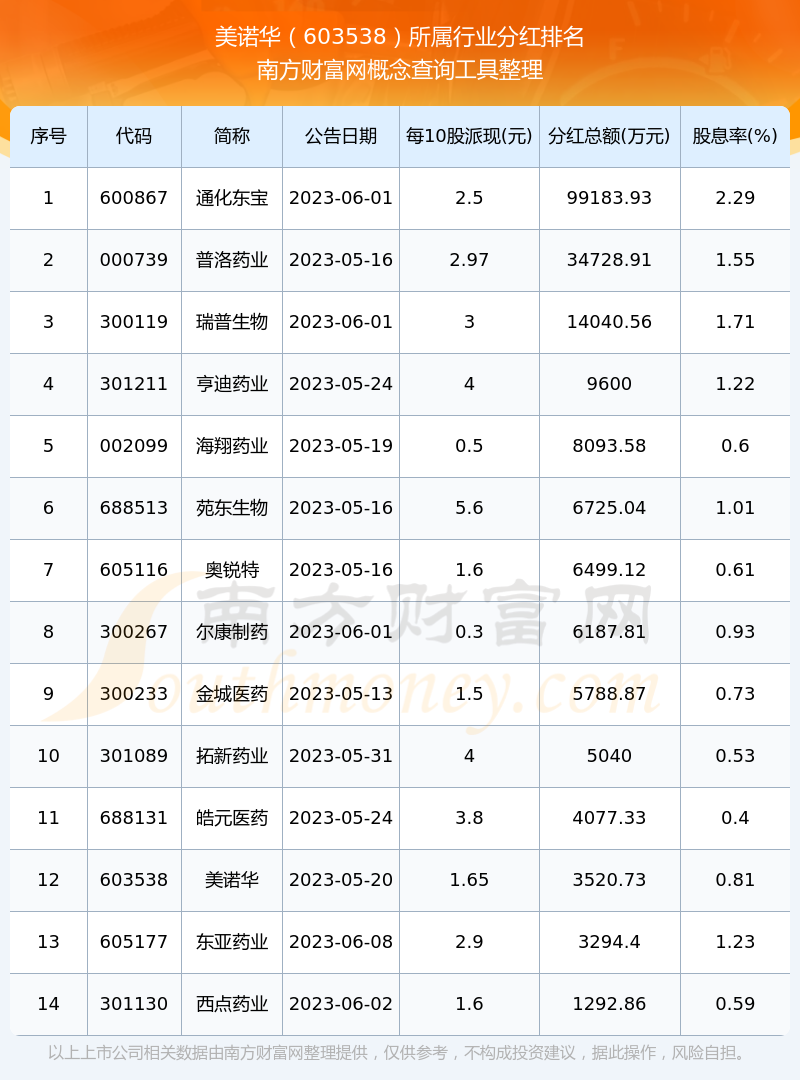Click the 序号 column header
The width and height of the screenshot is (800, 1080).
[48, 136]
